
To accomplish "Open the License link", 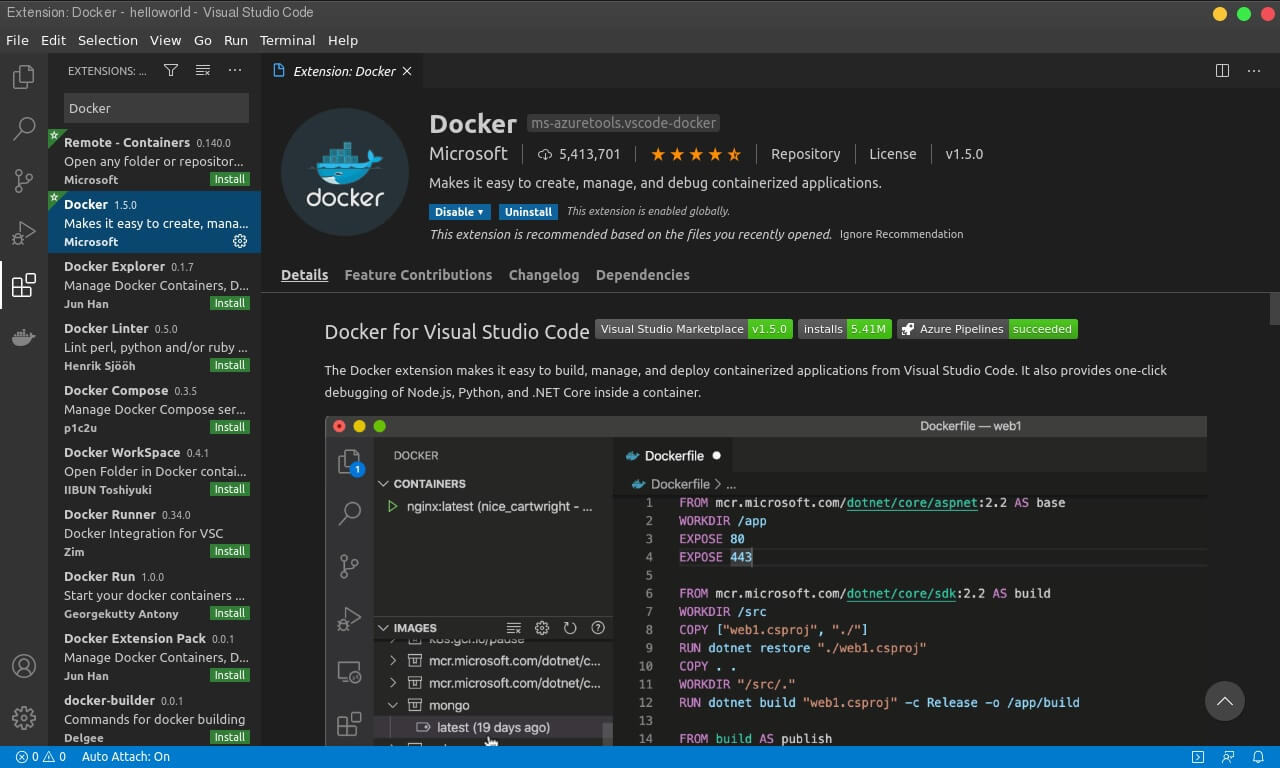I will click(x=893, y=154).
